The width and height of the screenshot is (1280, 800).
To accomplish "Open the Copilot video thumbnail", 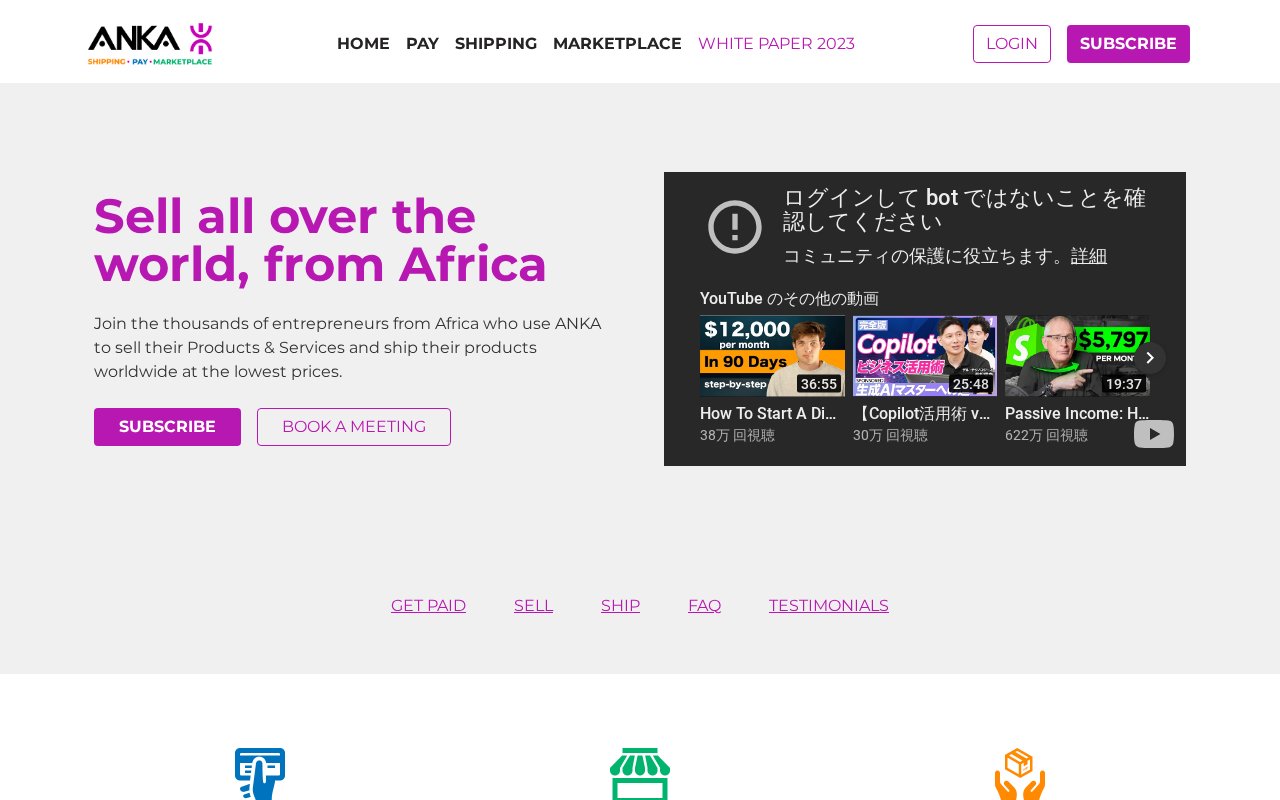I will tap(925, 356).
